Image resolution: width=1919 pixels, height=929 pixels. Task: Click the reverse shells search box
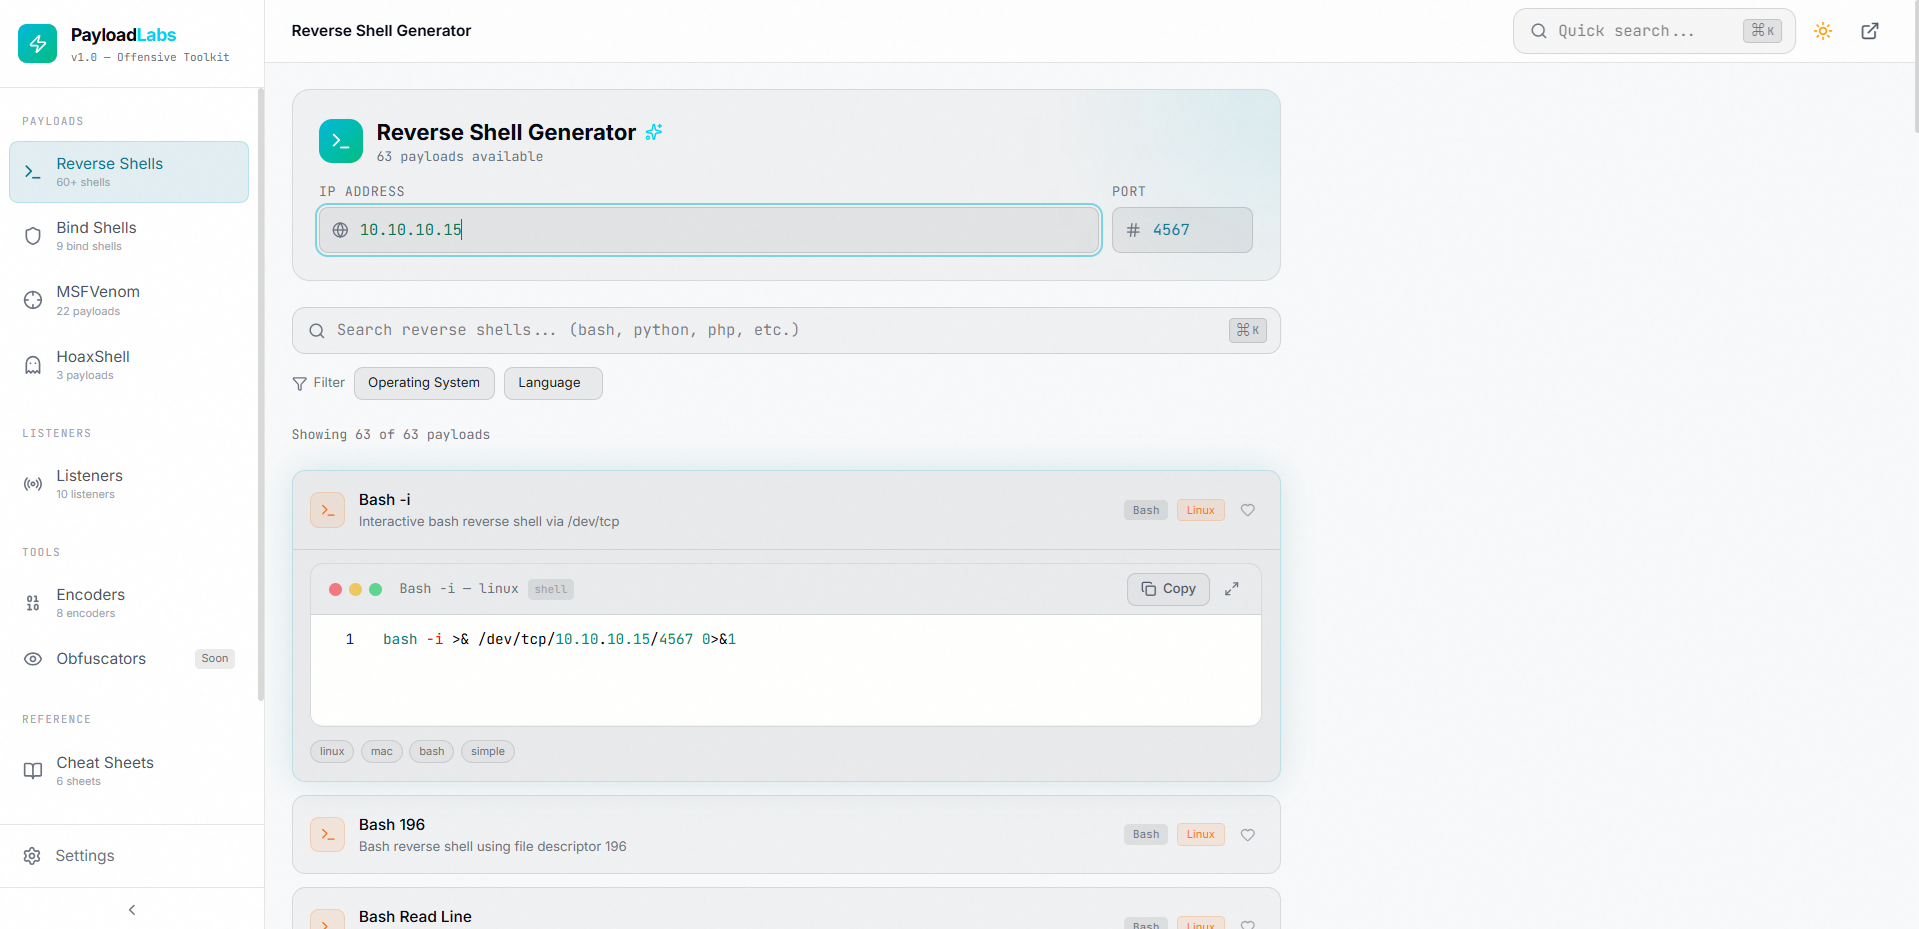[x=786, y=331]
